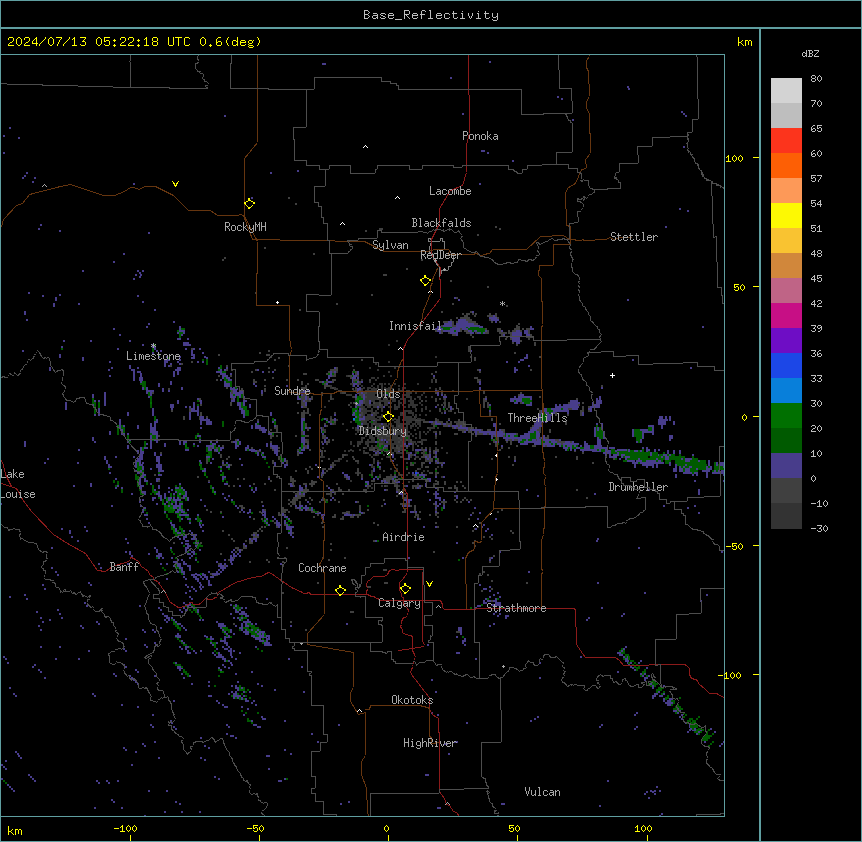Click the Innisfail town label

coord(416,326)
